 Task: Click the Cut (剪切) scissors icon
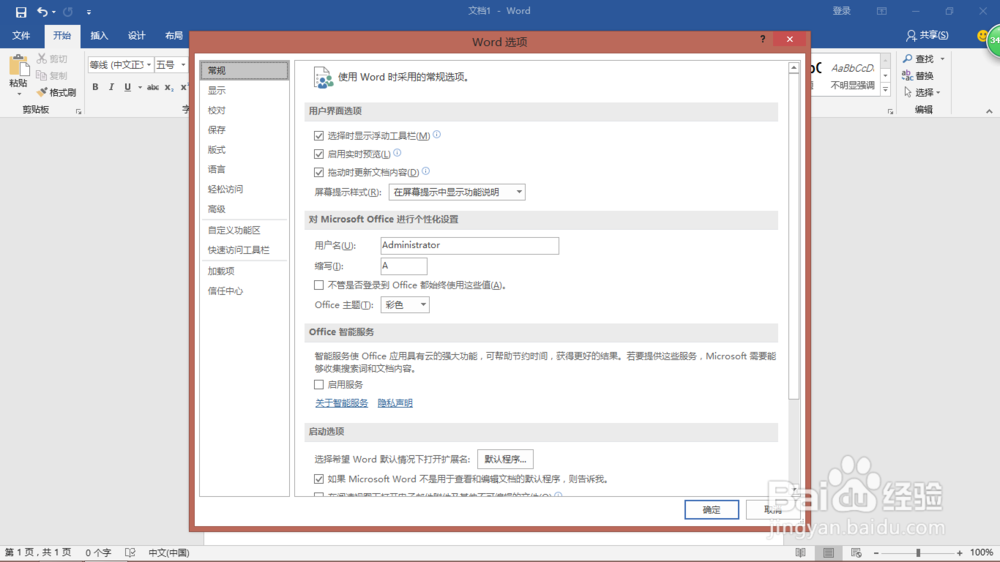click(x=42, y=59)
